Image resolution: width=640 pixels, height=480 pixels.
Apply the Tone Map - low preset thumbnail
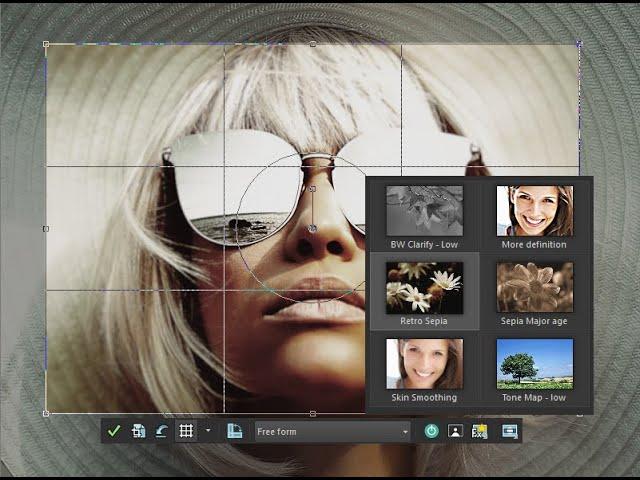point(535,364)
